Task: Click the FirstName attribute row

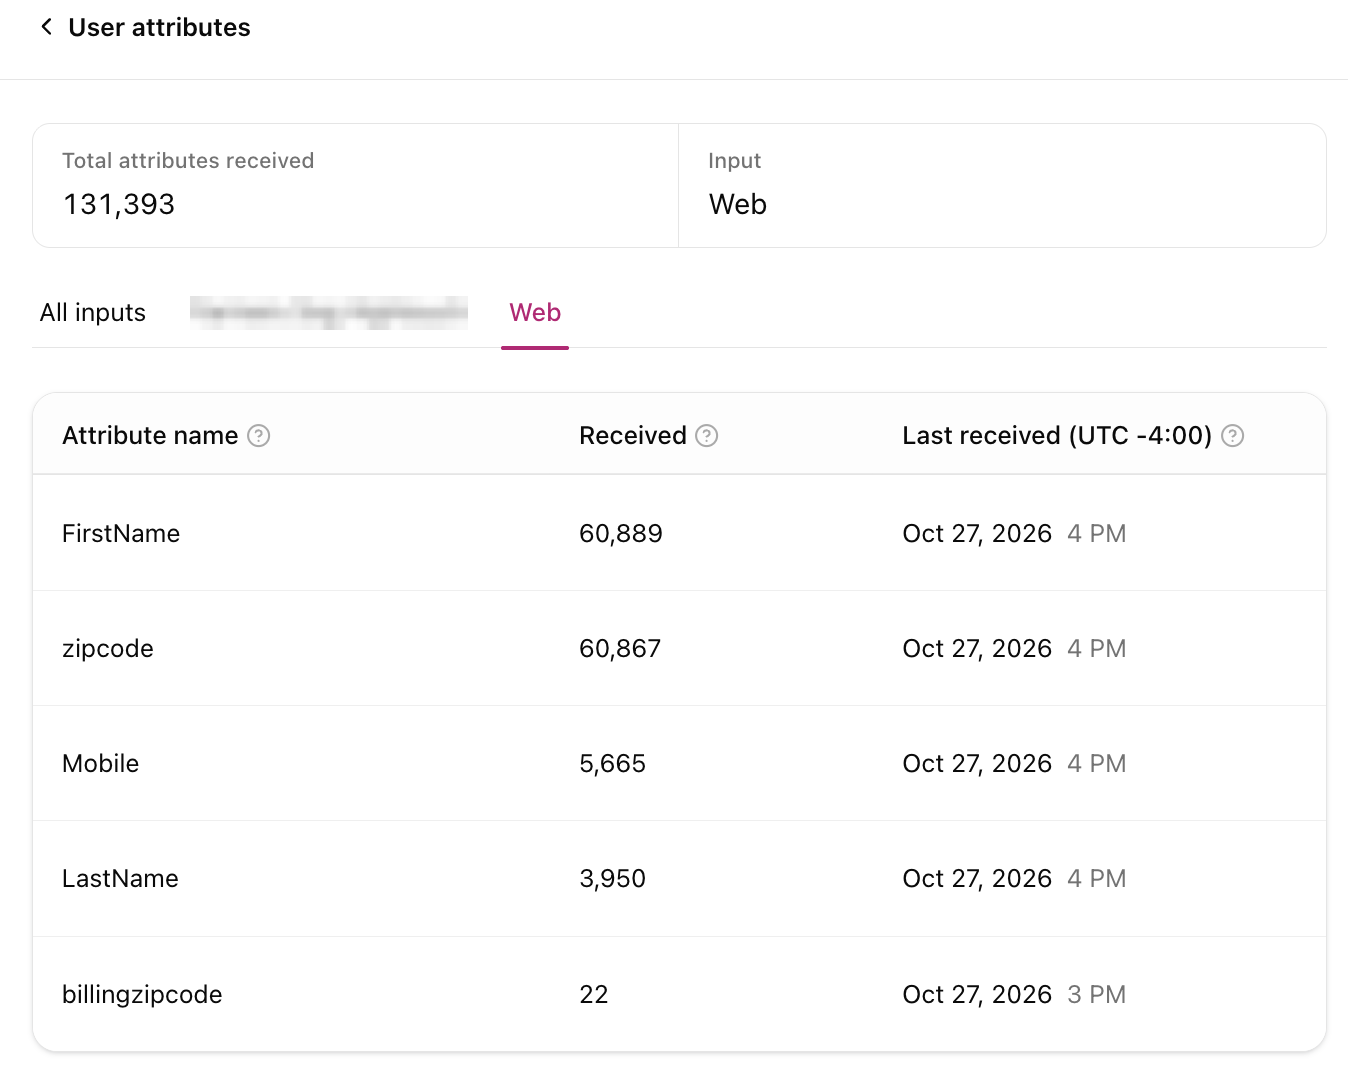Action: [679, 533]
